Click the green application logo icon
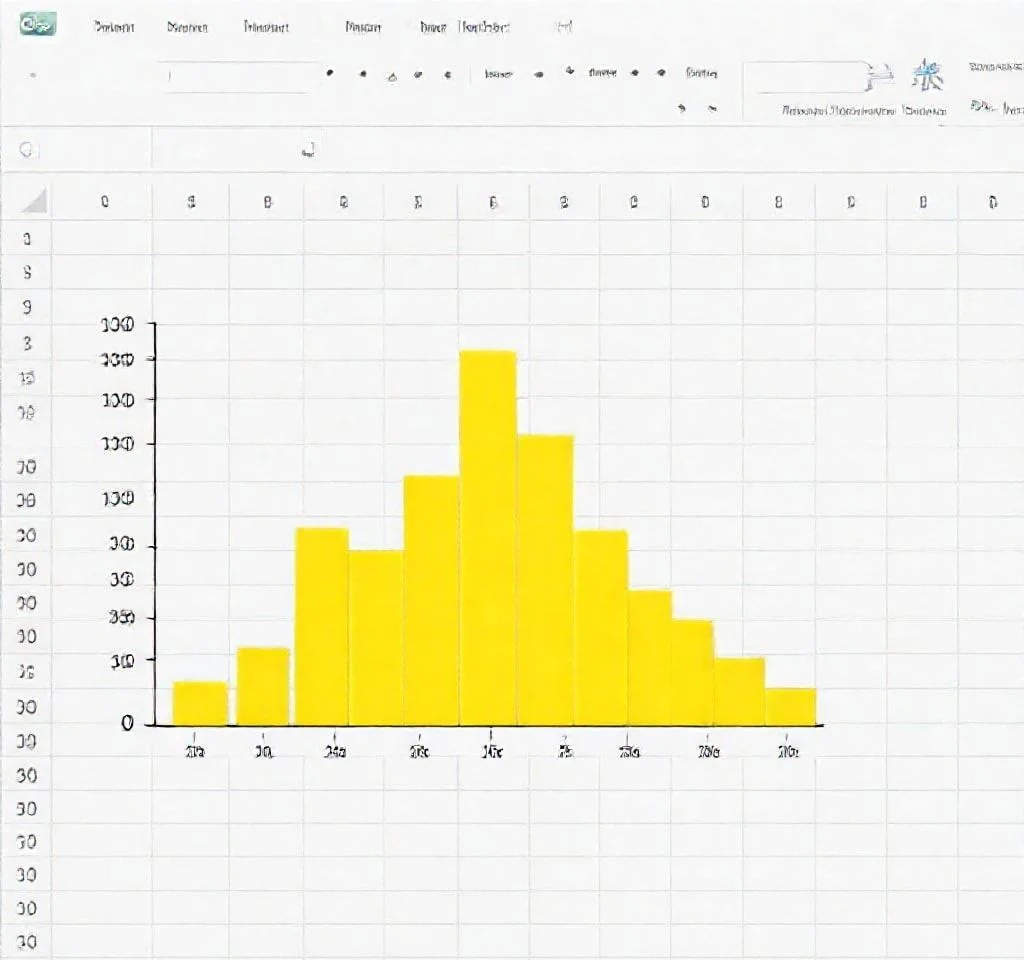 pos(37,24)
